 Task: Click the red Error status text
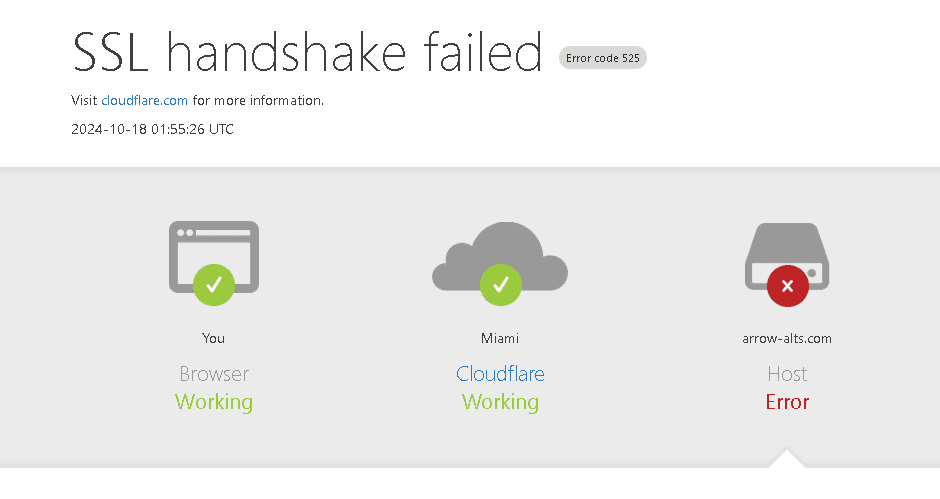click(787, 402)
